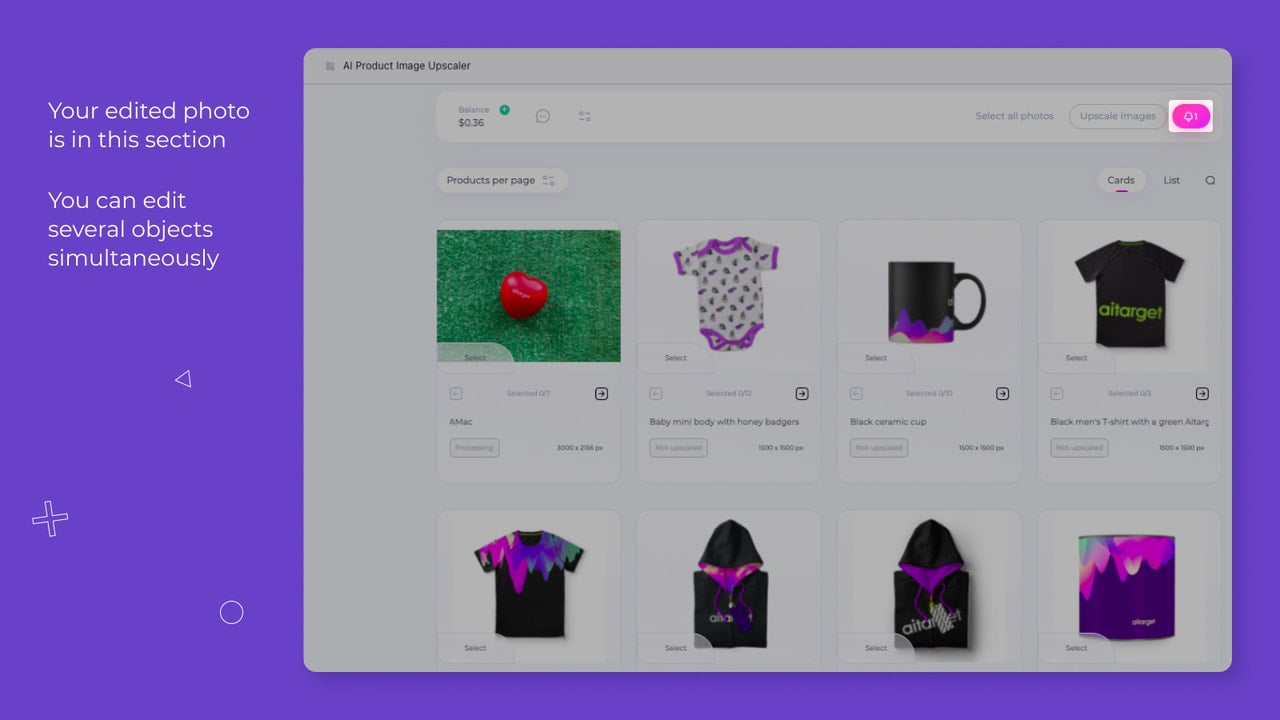Click next image arrow on Black ceramic cup card
This screenshot has height=720, width=1280.
(1002, 394)
